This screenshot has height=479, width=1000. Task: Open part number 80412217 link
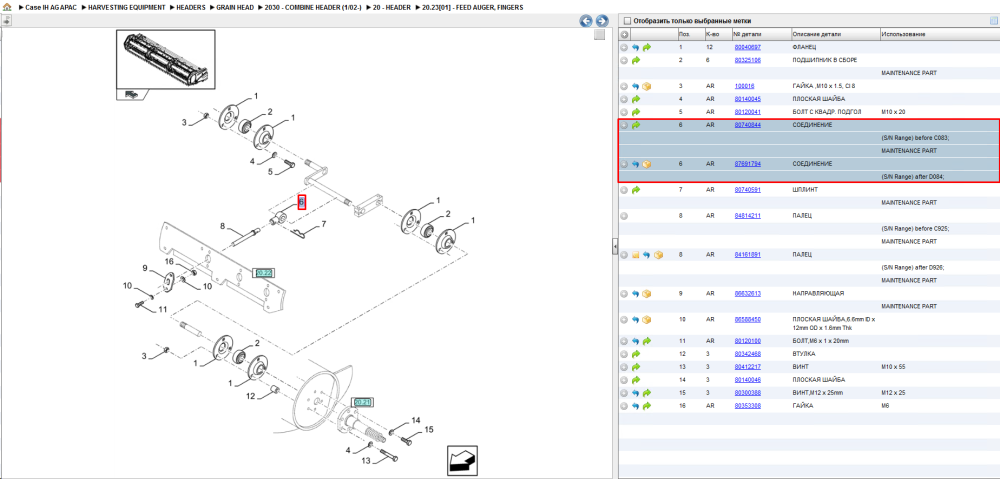pos(747,367)
